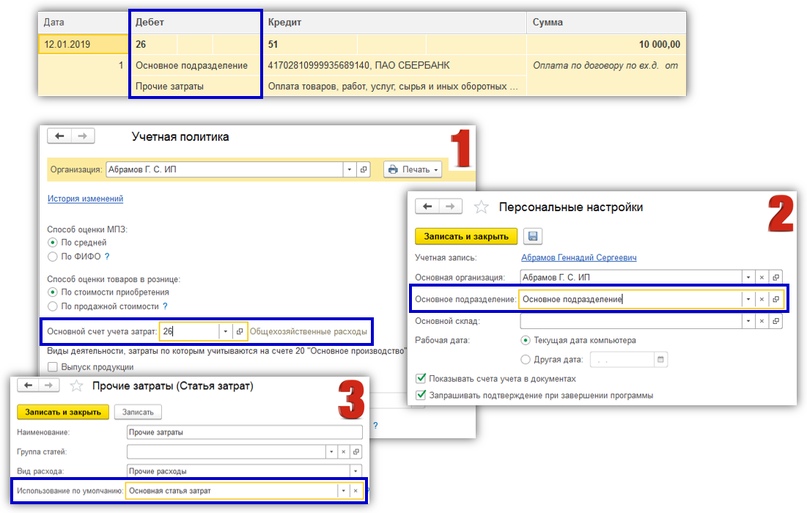Clear the Основное подразделение field with X
Screen dimensions: 807x513
(760, 298)
